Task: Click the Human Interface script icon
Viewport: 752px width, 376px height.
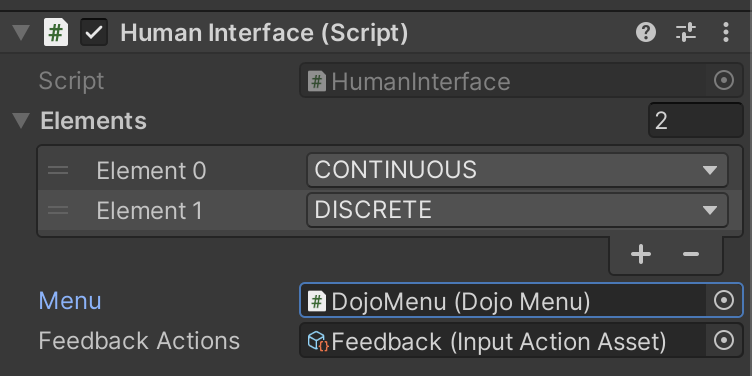Action: tap(56, 33)
